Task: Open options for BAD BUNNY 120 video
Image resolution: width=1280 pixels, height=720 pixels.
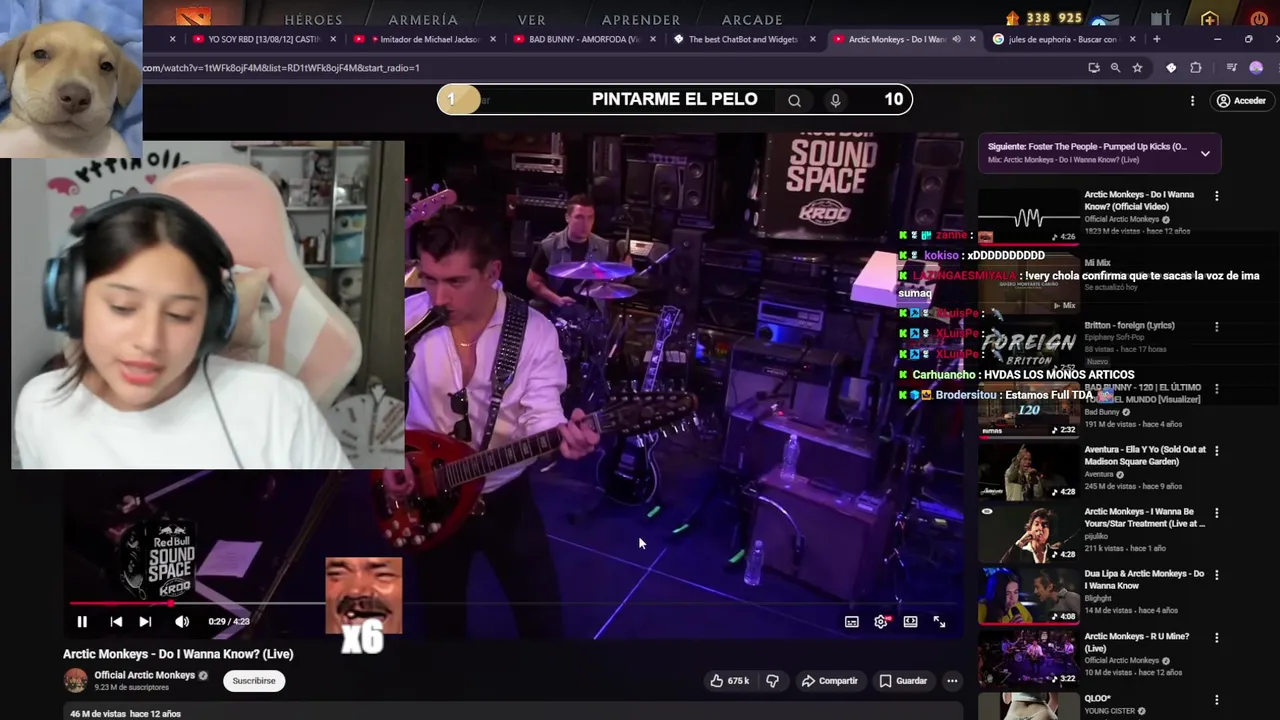Action: click(x=1216, y=389)
